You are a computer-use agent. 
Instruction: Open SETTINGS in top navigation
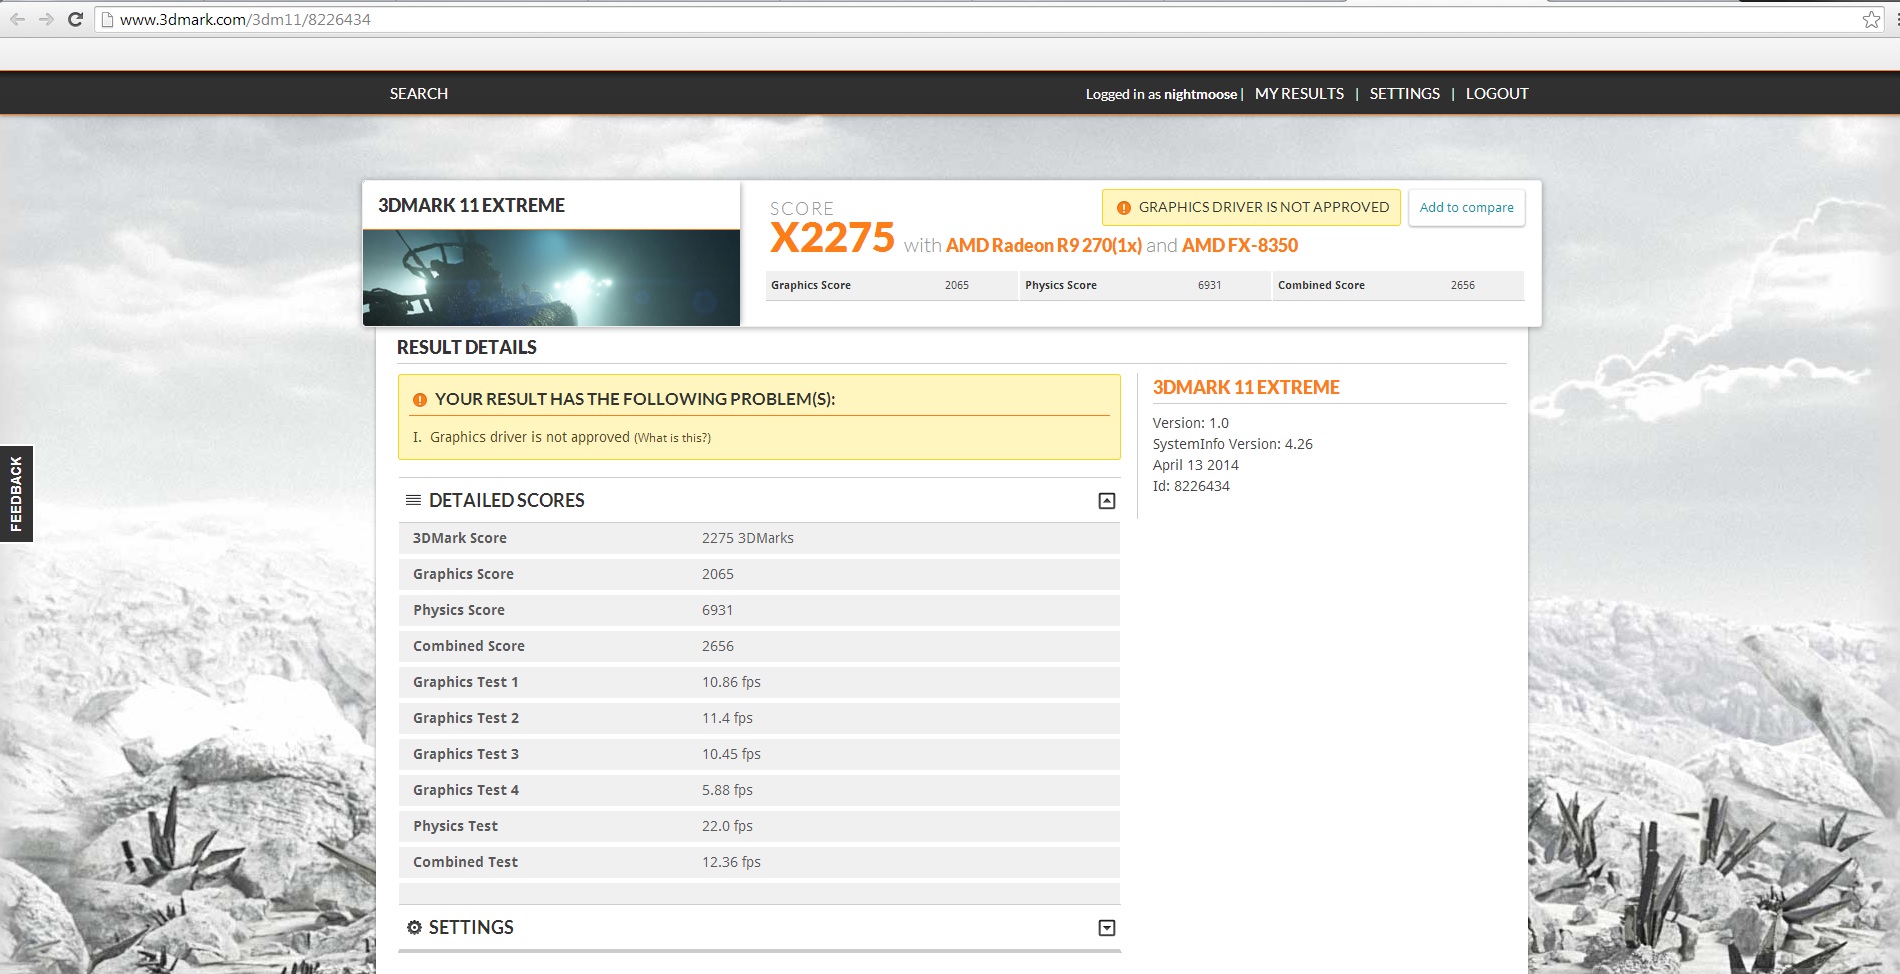[x=1404, y=94]
